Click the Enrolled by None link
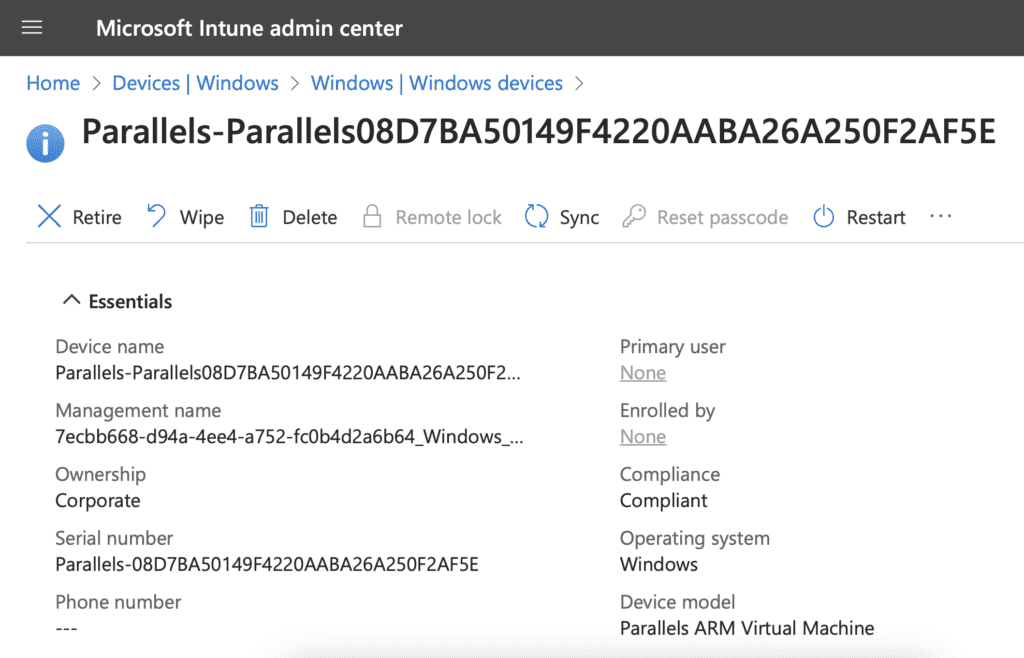The width and height of the screenshot is (1024, 658). [x=643, y=437]
